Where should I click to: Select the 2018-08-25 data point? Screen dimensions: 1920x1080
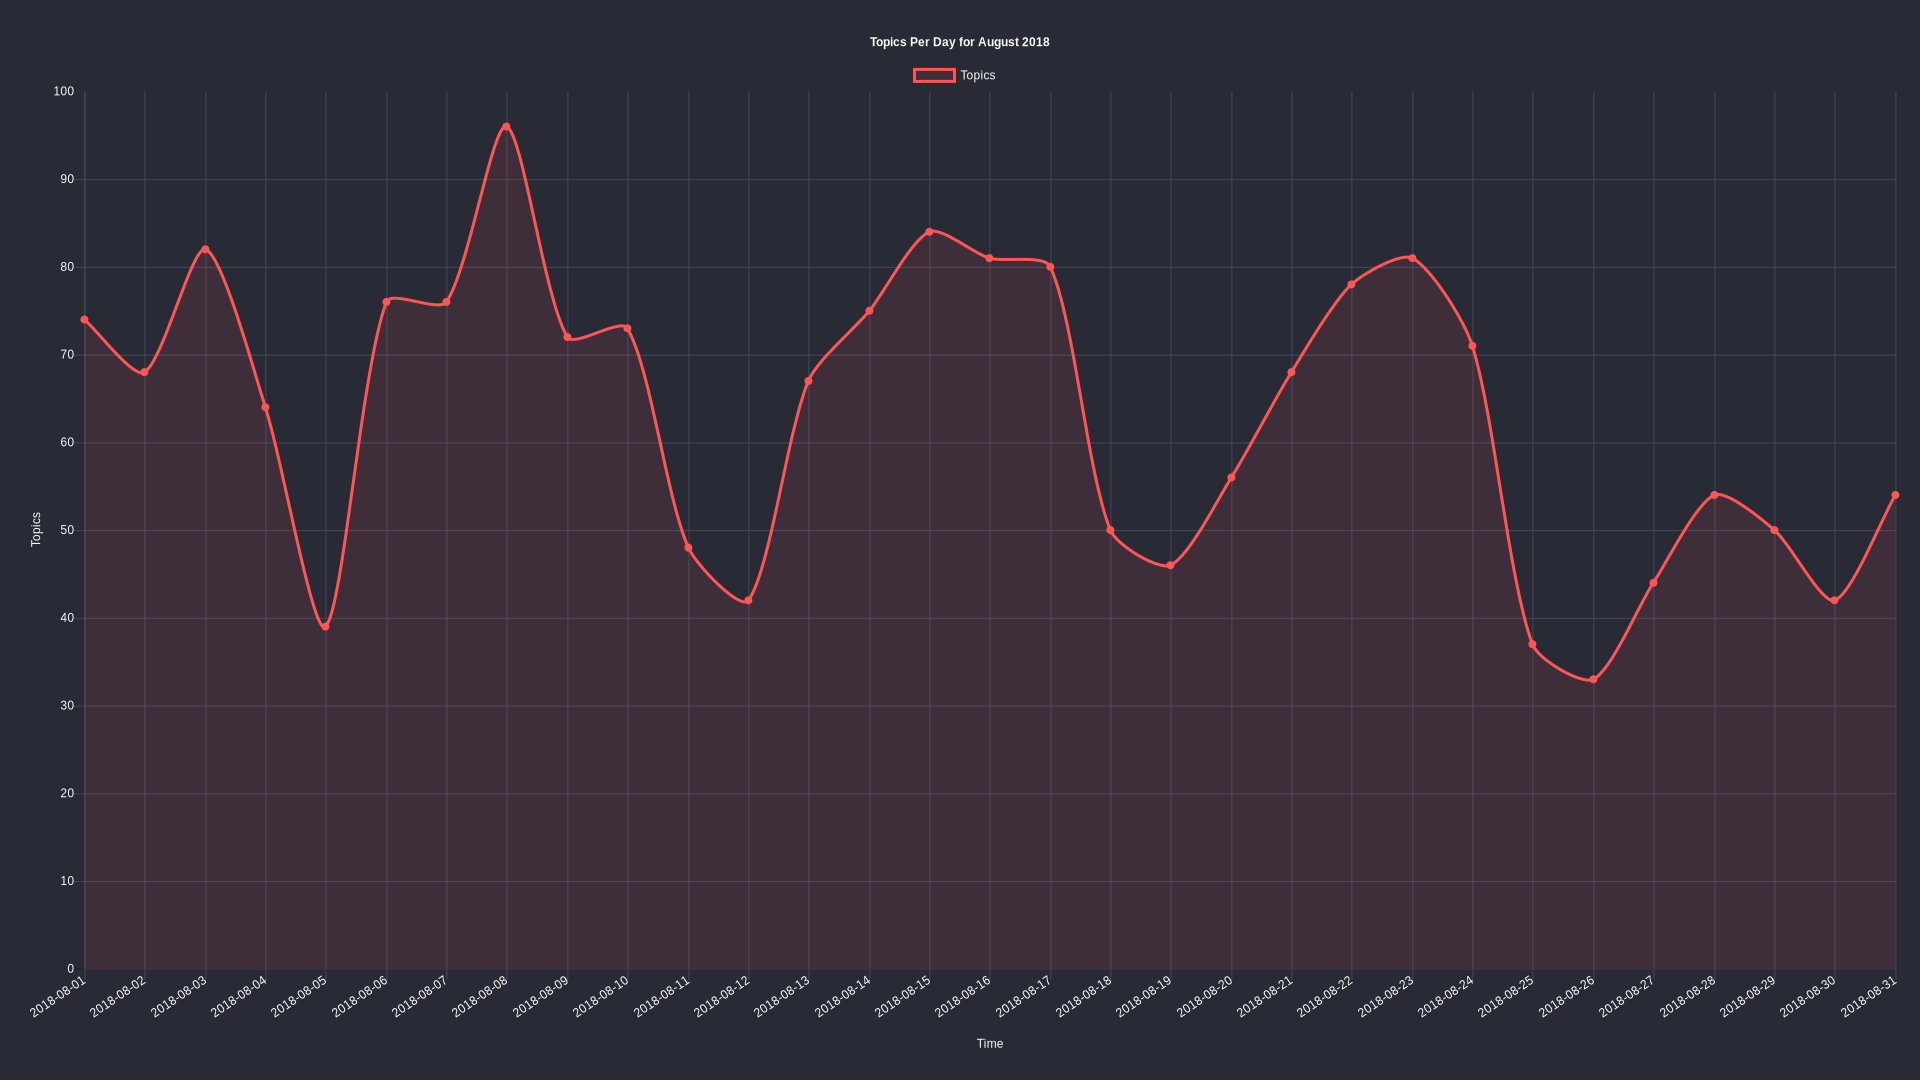pos(1532,645)
